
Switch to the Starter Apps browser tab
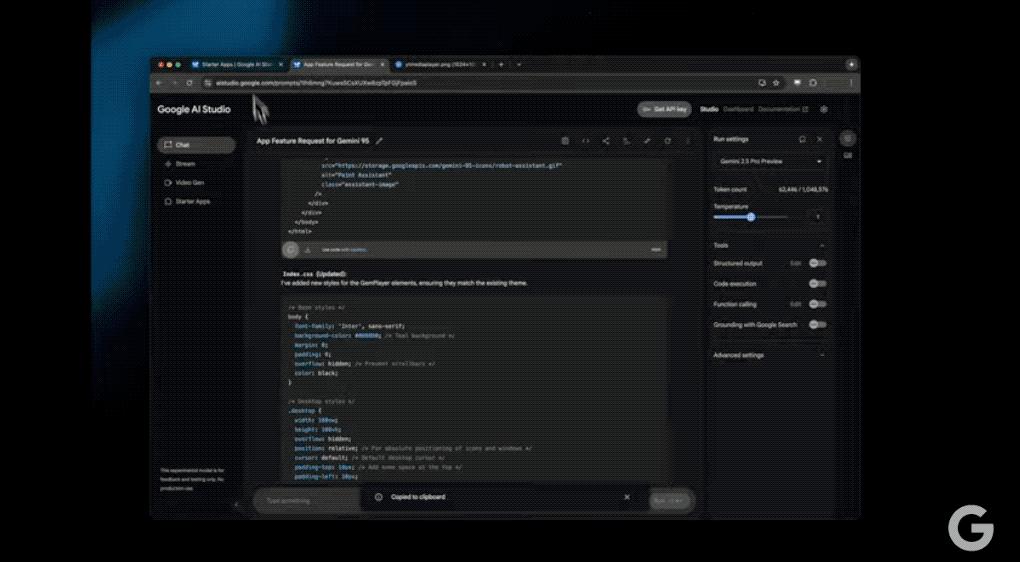pos(237,64)
